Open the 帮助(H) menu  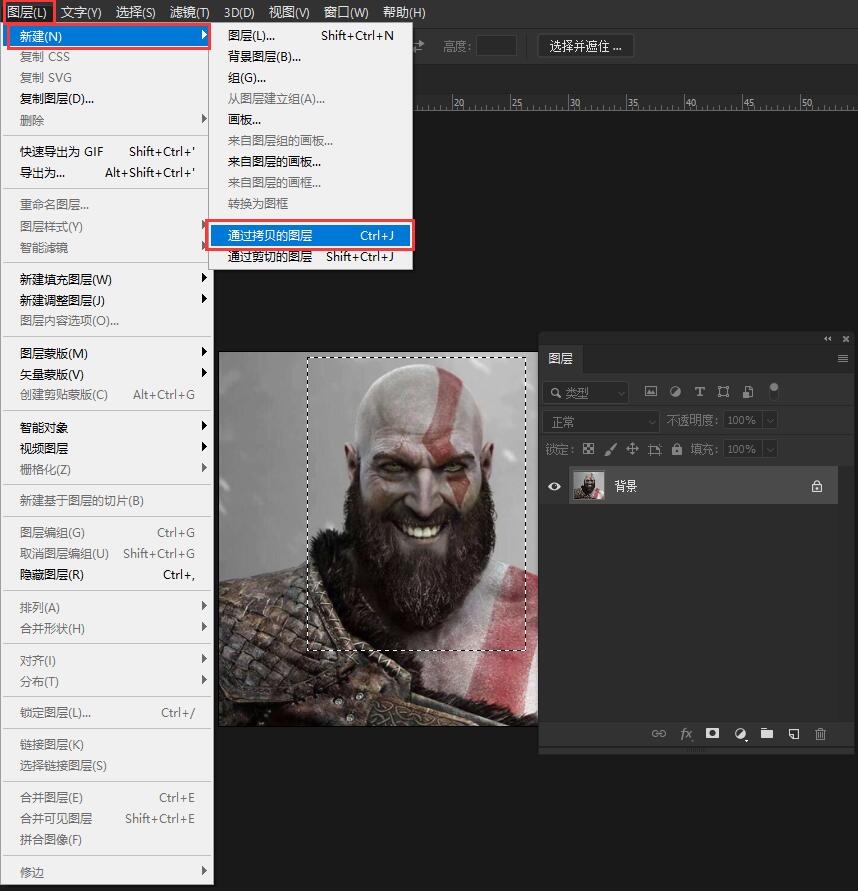(404, 12)
